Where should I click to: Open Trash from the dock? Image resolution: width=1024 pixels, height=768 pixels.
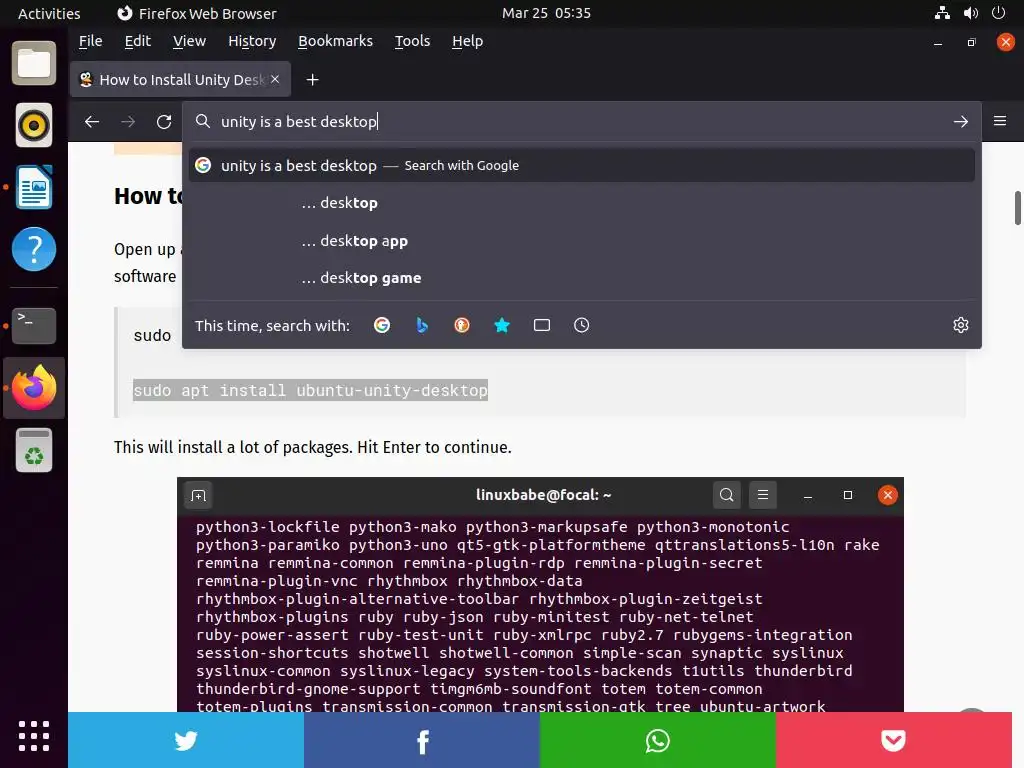tap(34, 450)
